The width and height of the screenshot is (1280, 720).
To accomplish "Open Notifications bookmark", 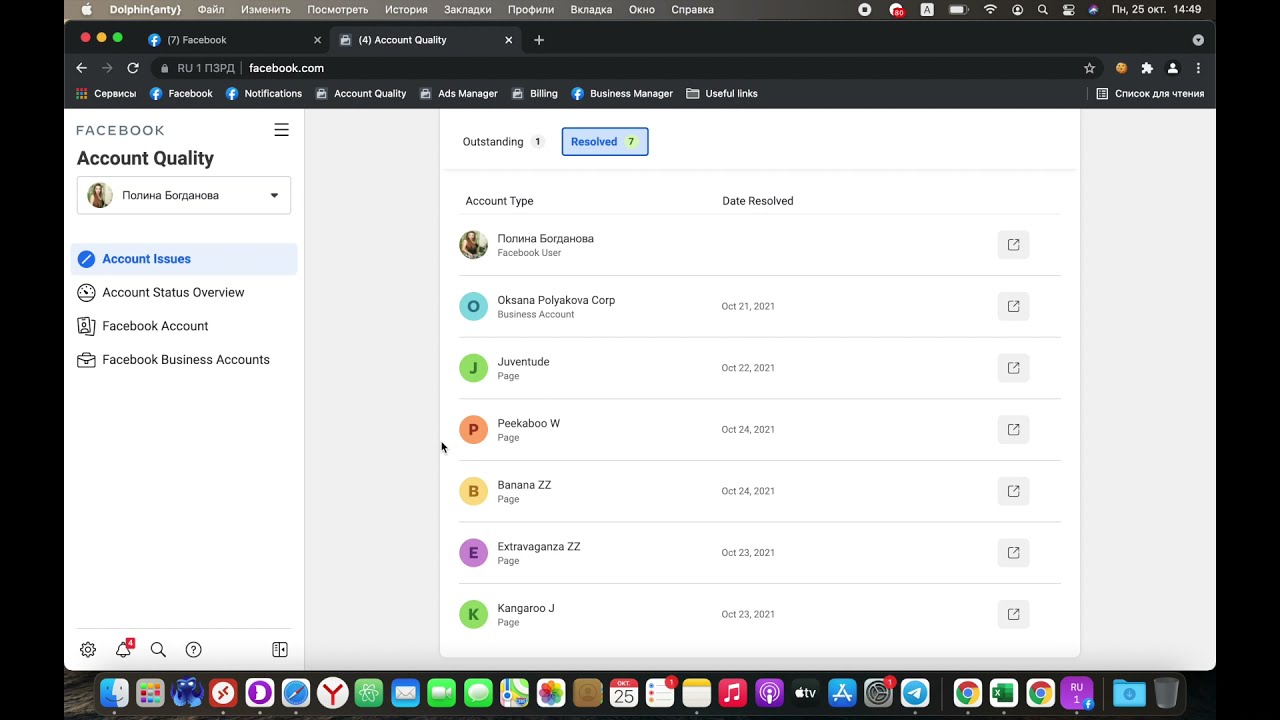I will 264,94.
